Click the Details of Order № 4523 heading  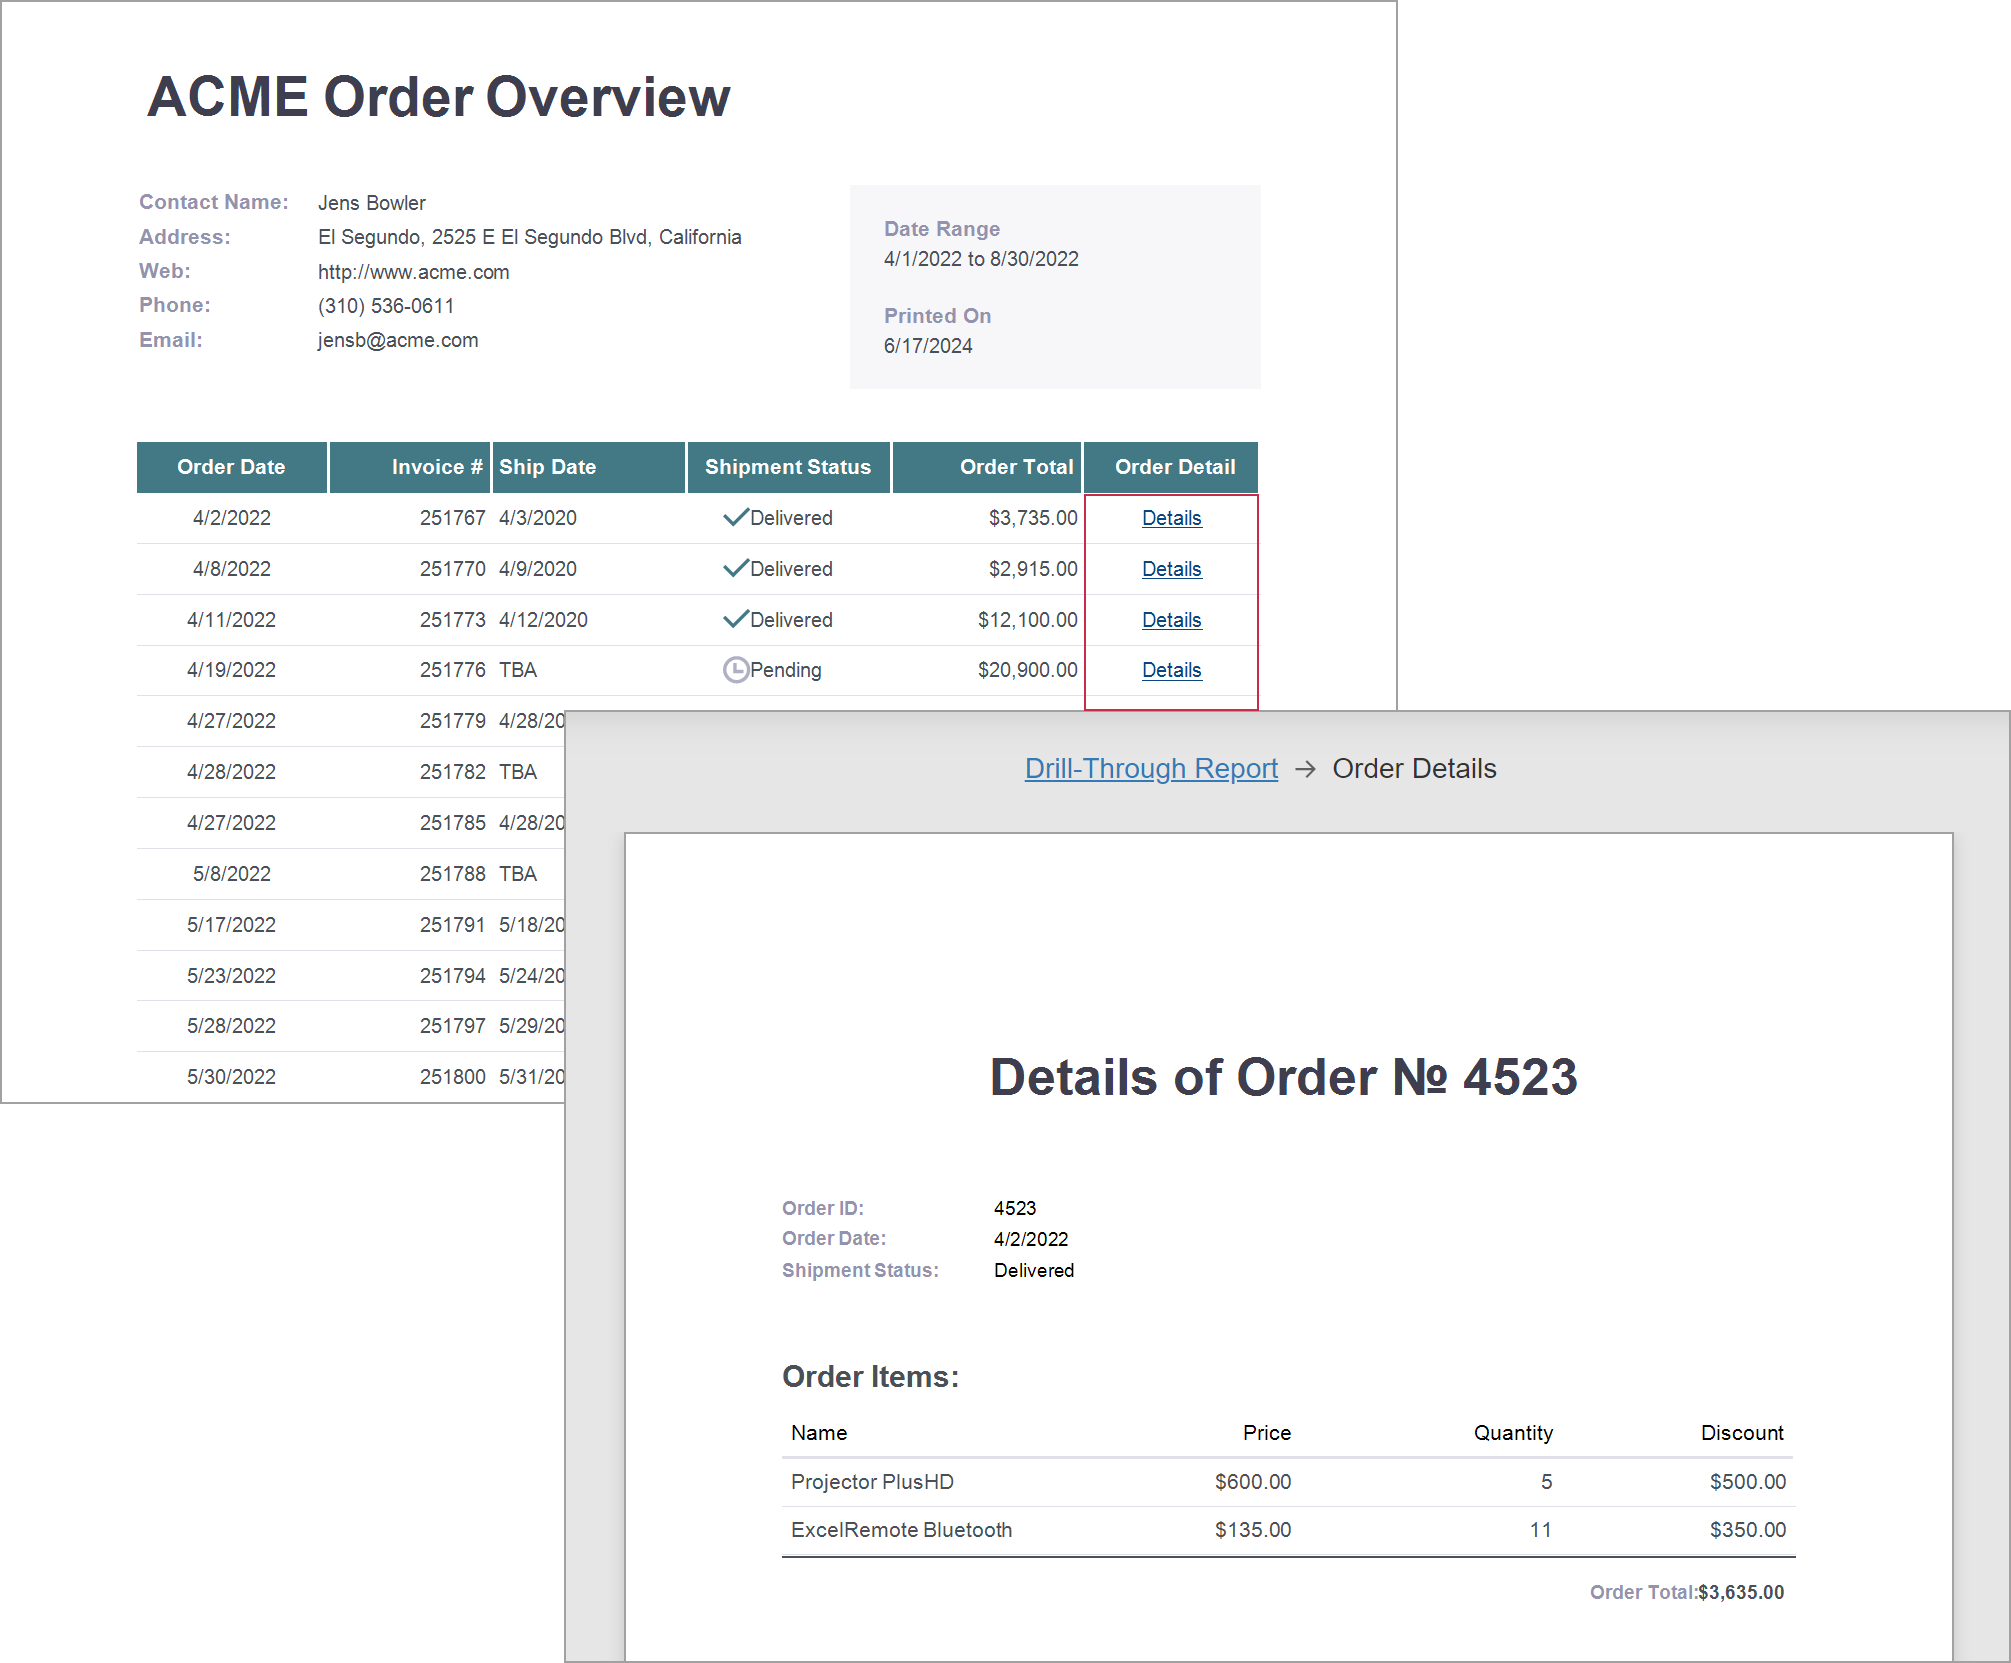click(1283, 1077)
